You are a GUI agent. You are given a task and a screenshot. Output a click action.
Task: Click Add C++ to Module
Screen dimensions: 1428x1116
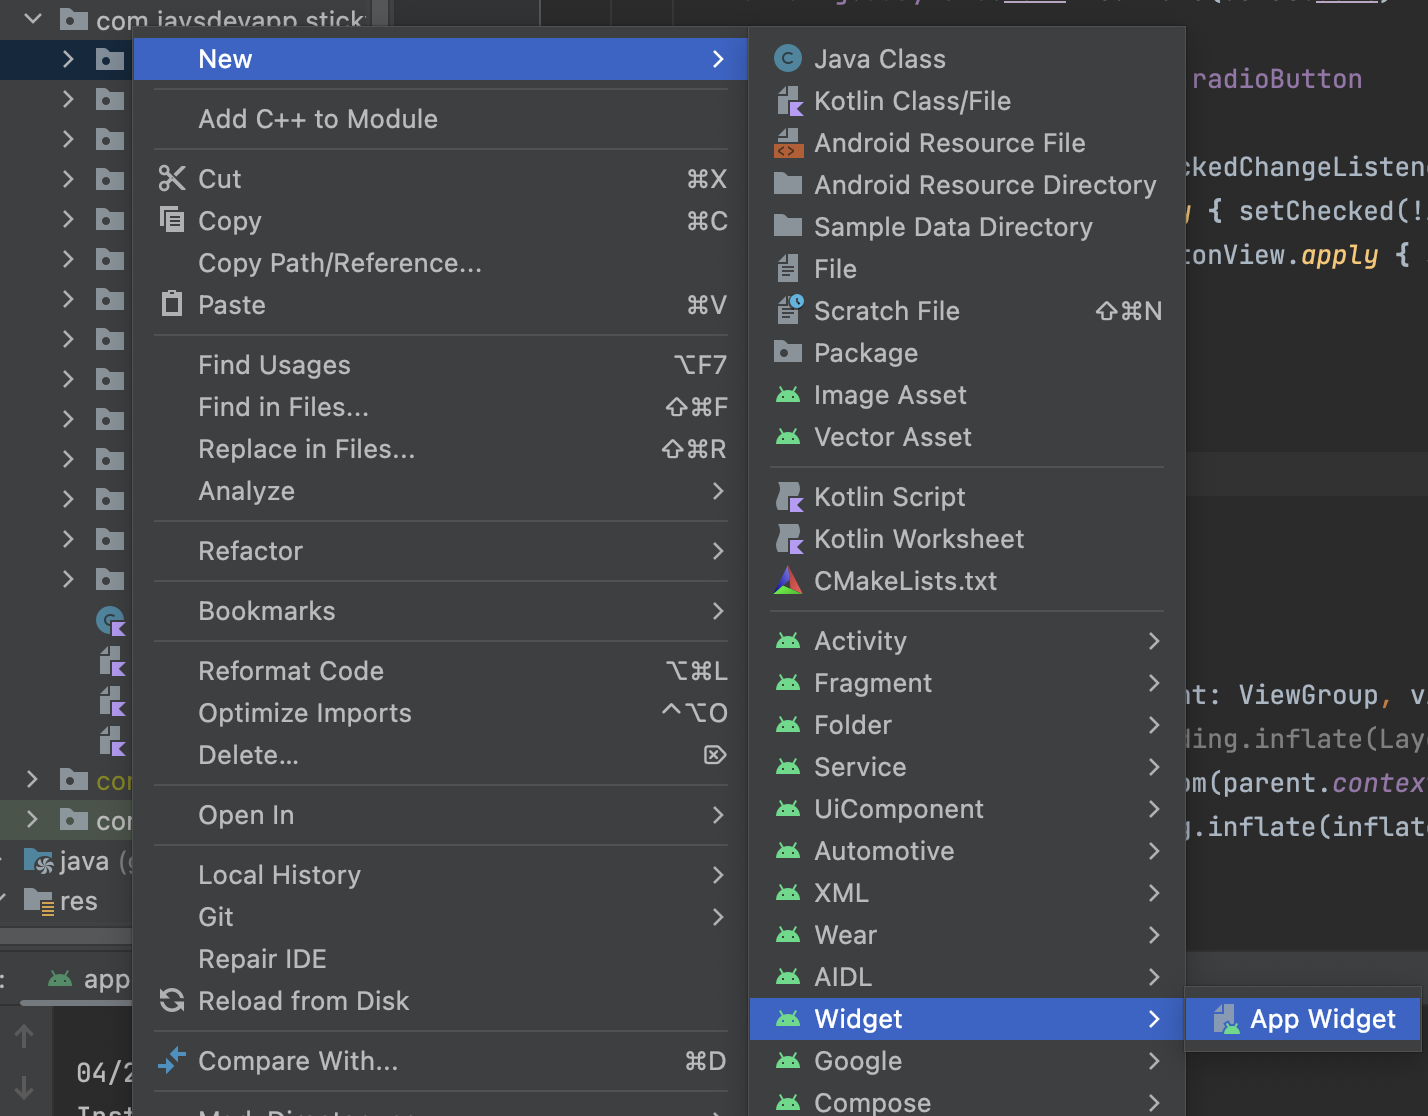click(x=317, y=119)
